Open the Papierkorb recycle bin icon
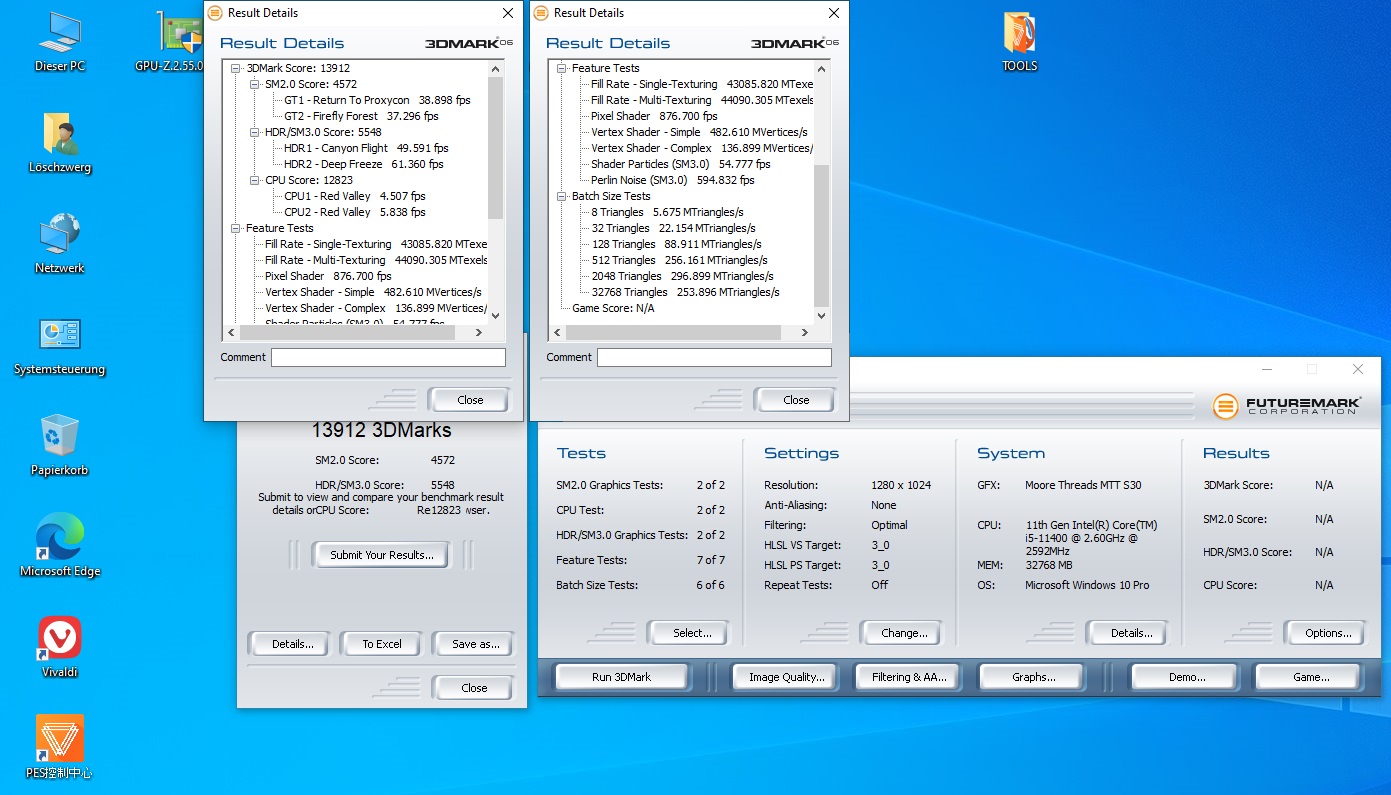The width and height of the screenshot is (1391, 795). [60, 446]
